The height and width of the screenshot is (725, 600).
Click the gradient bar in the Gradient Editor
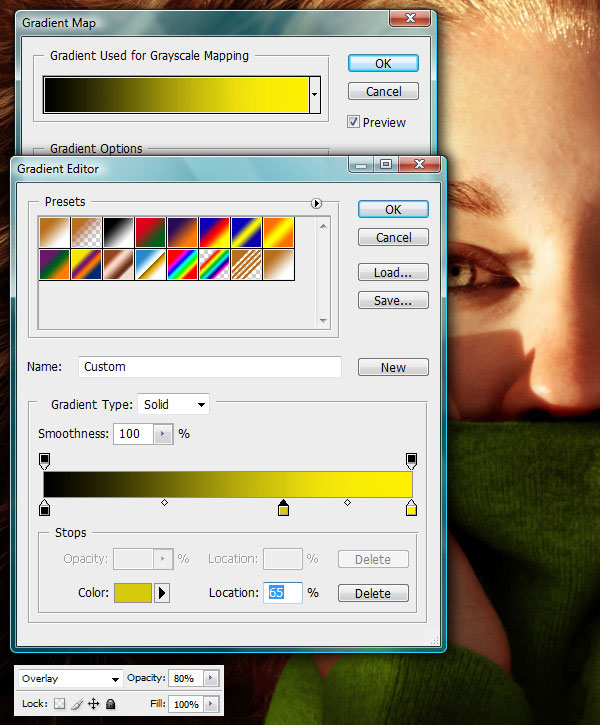[228, 485]
